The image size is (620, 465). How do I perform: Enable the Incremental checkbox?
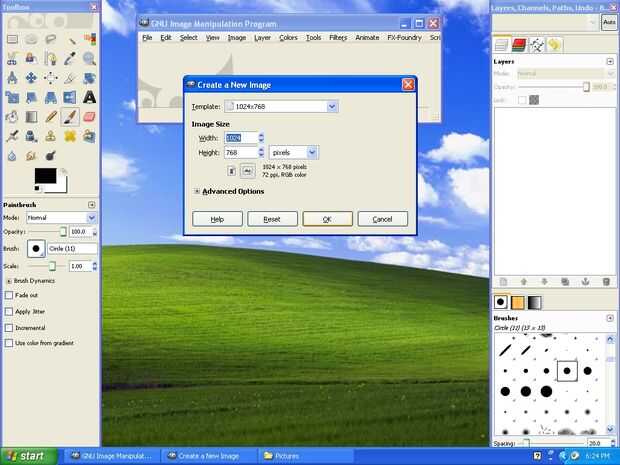pyautogui.click(x=9, y=328)
